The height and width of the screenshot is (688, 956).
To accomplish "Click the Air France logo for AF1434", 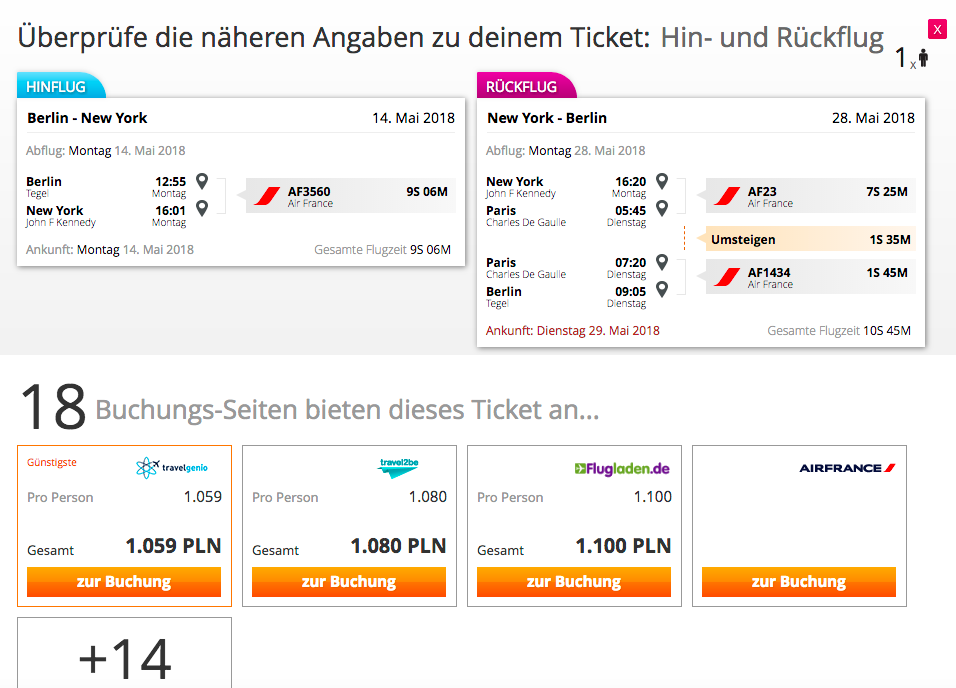I will coord(727,276).
